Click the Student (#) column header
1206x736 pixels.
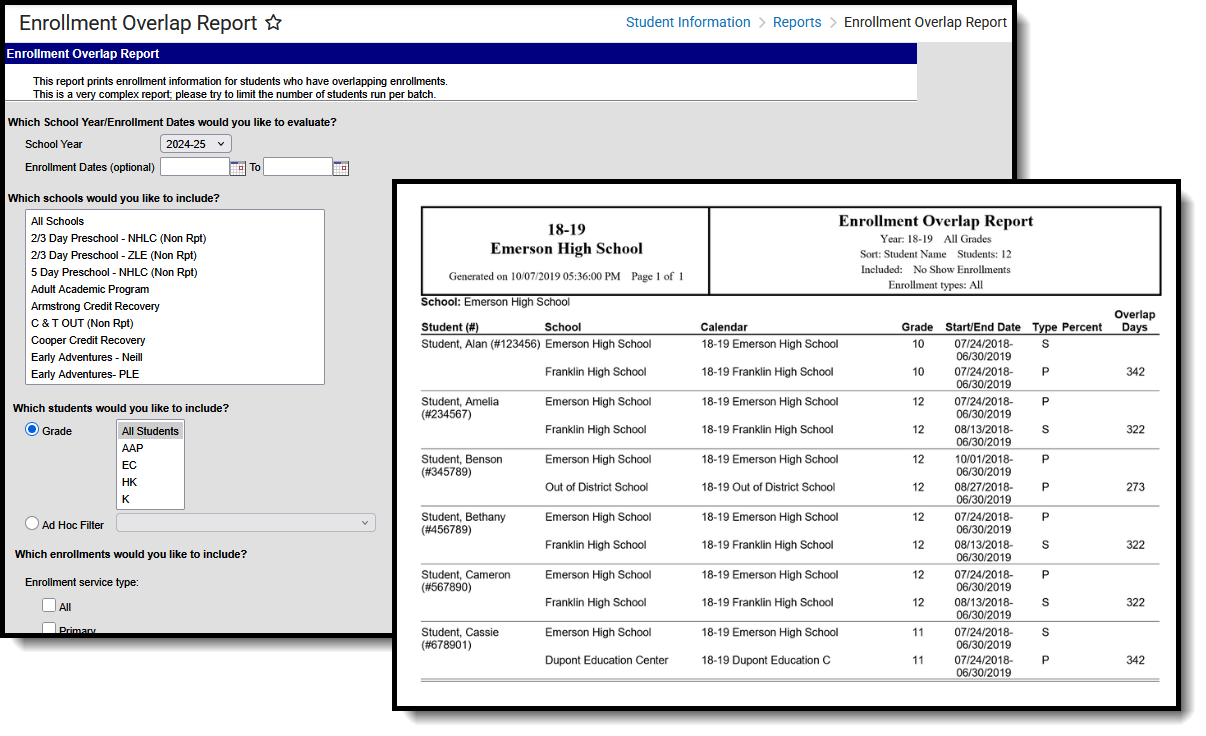pos(449,327)
